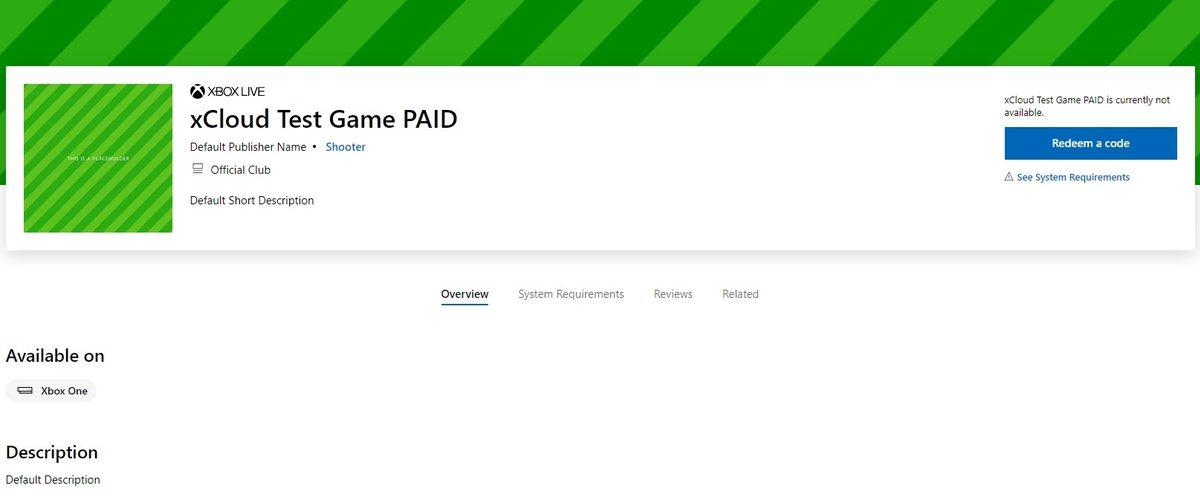Click the Description heading

click(x=52, y=453)
